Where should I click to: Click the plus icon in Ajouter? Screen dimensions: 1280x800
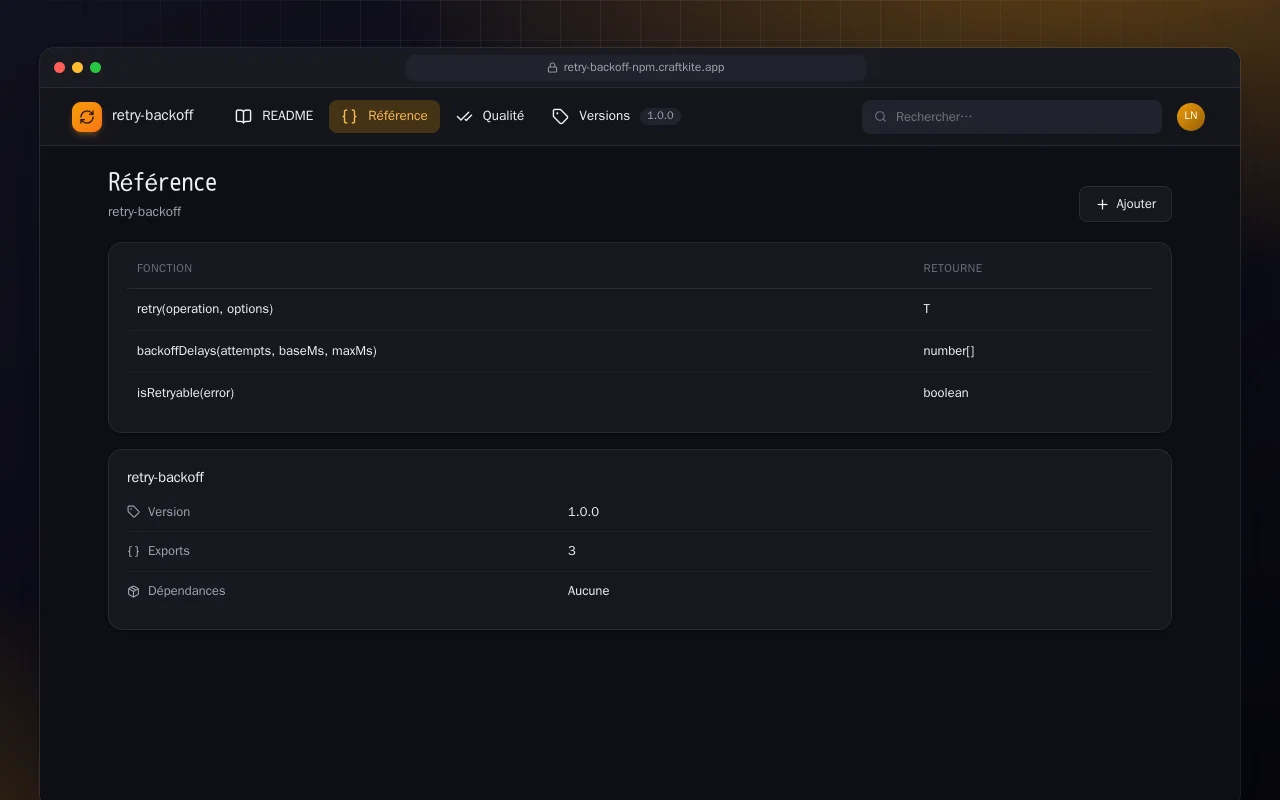1102,204
